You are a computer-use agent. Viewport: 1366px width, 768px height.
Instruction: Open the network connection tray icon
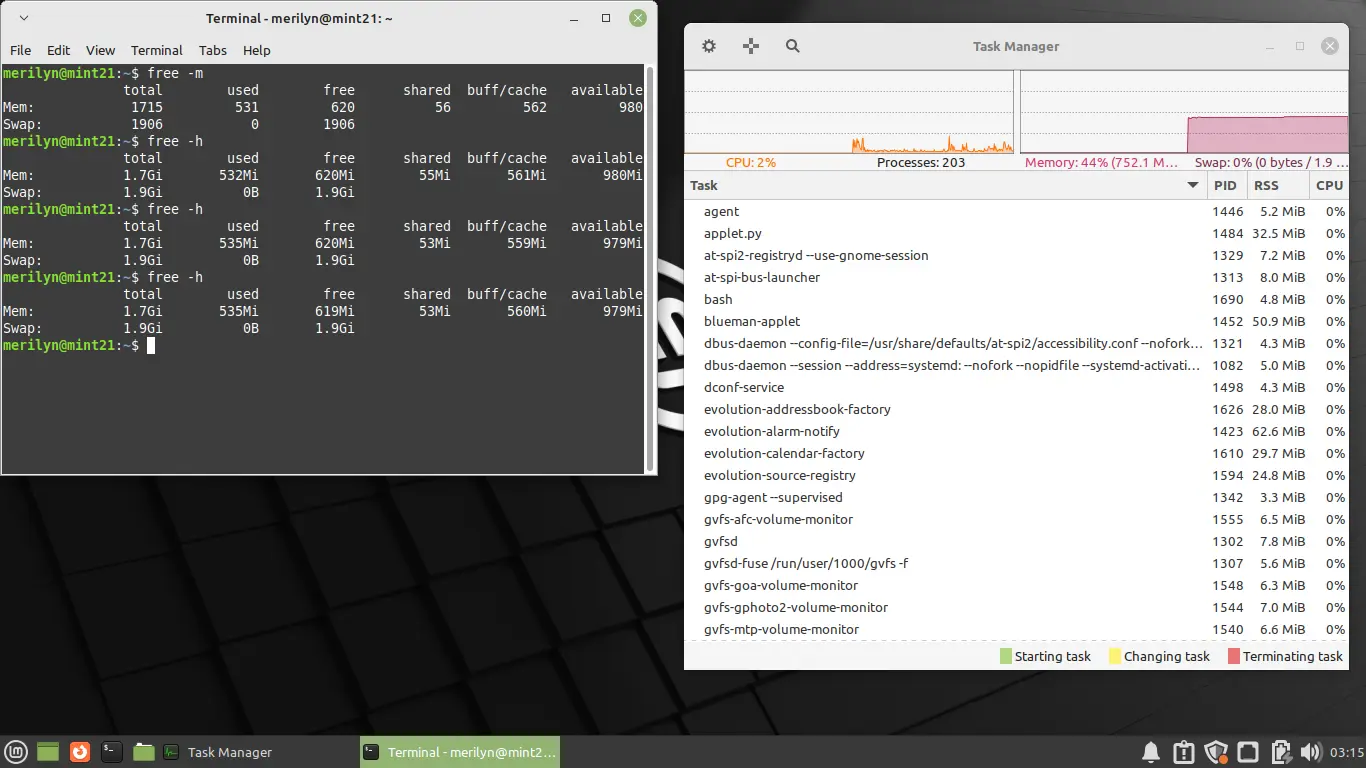(1248, 752)
